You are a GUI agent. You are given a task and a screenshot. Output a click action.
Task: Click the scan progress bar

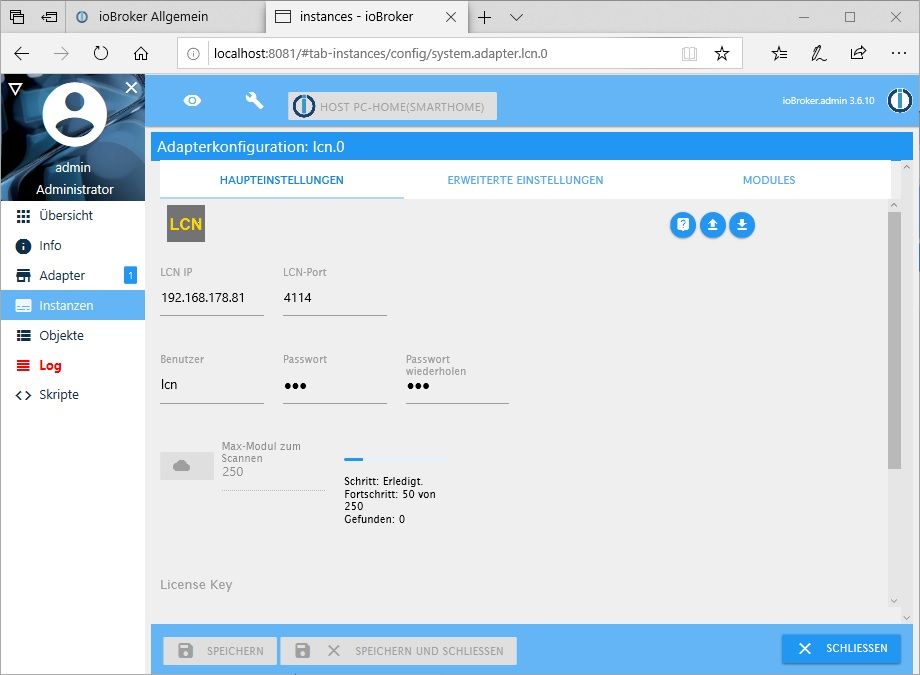click(395, 459)
